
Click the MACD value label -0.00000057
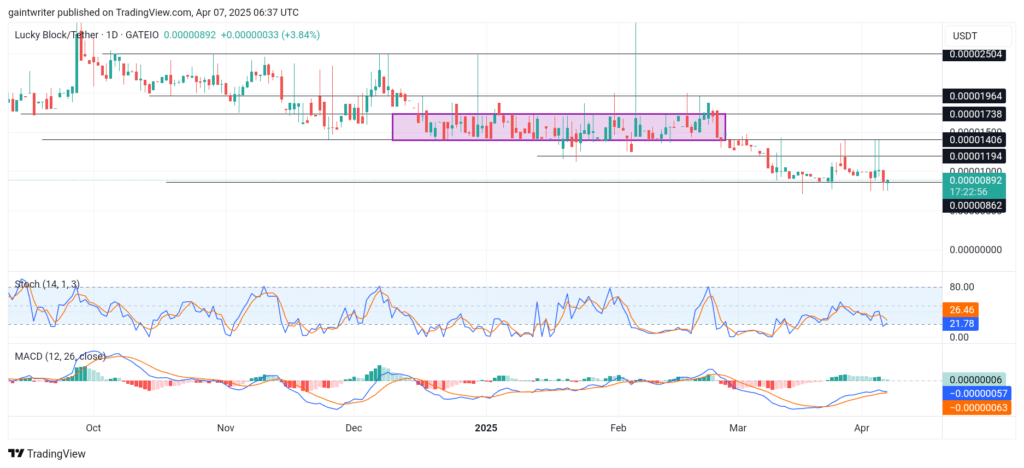point(976,394)
